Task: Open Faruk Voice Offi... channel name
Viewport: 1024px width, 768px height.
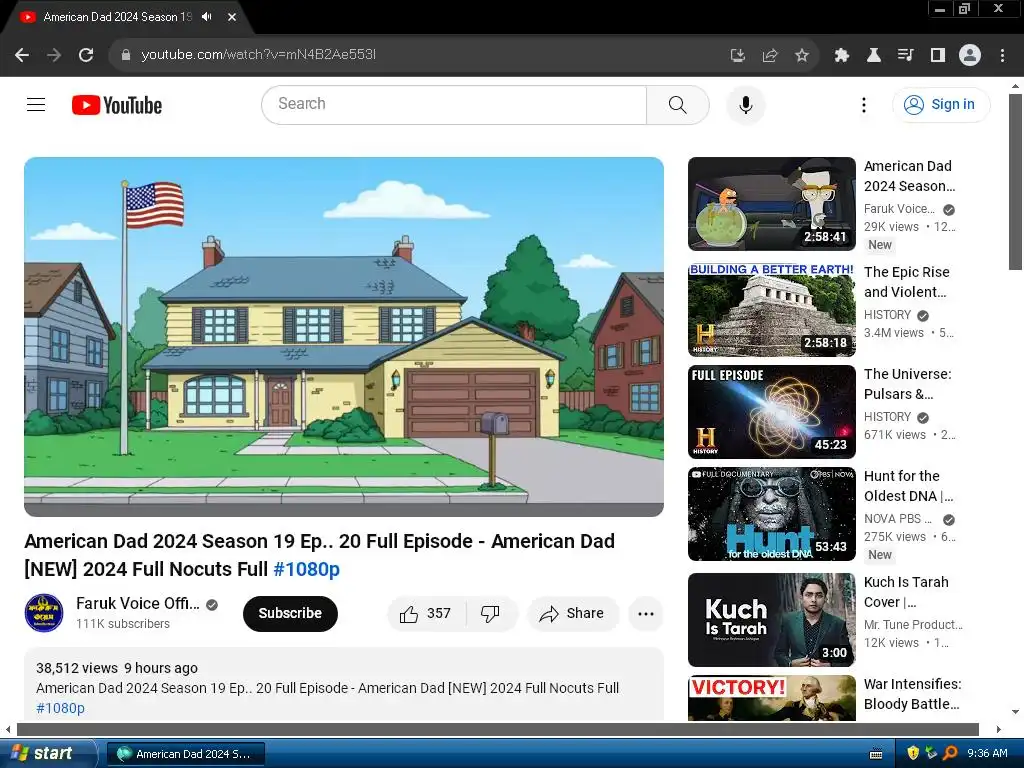Action: pos(138,603)
